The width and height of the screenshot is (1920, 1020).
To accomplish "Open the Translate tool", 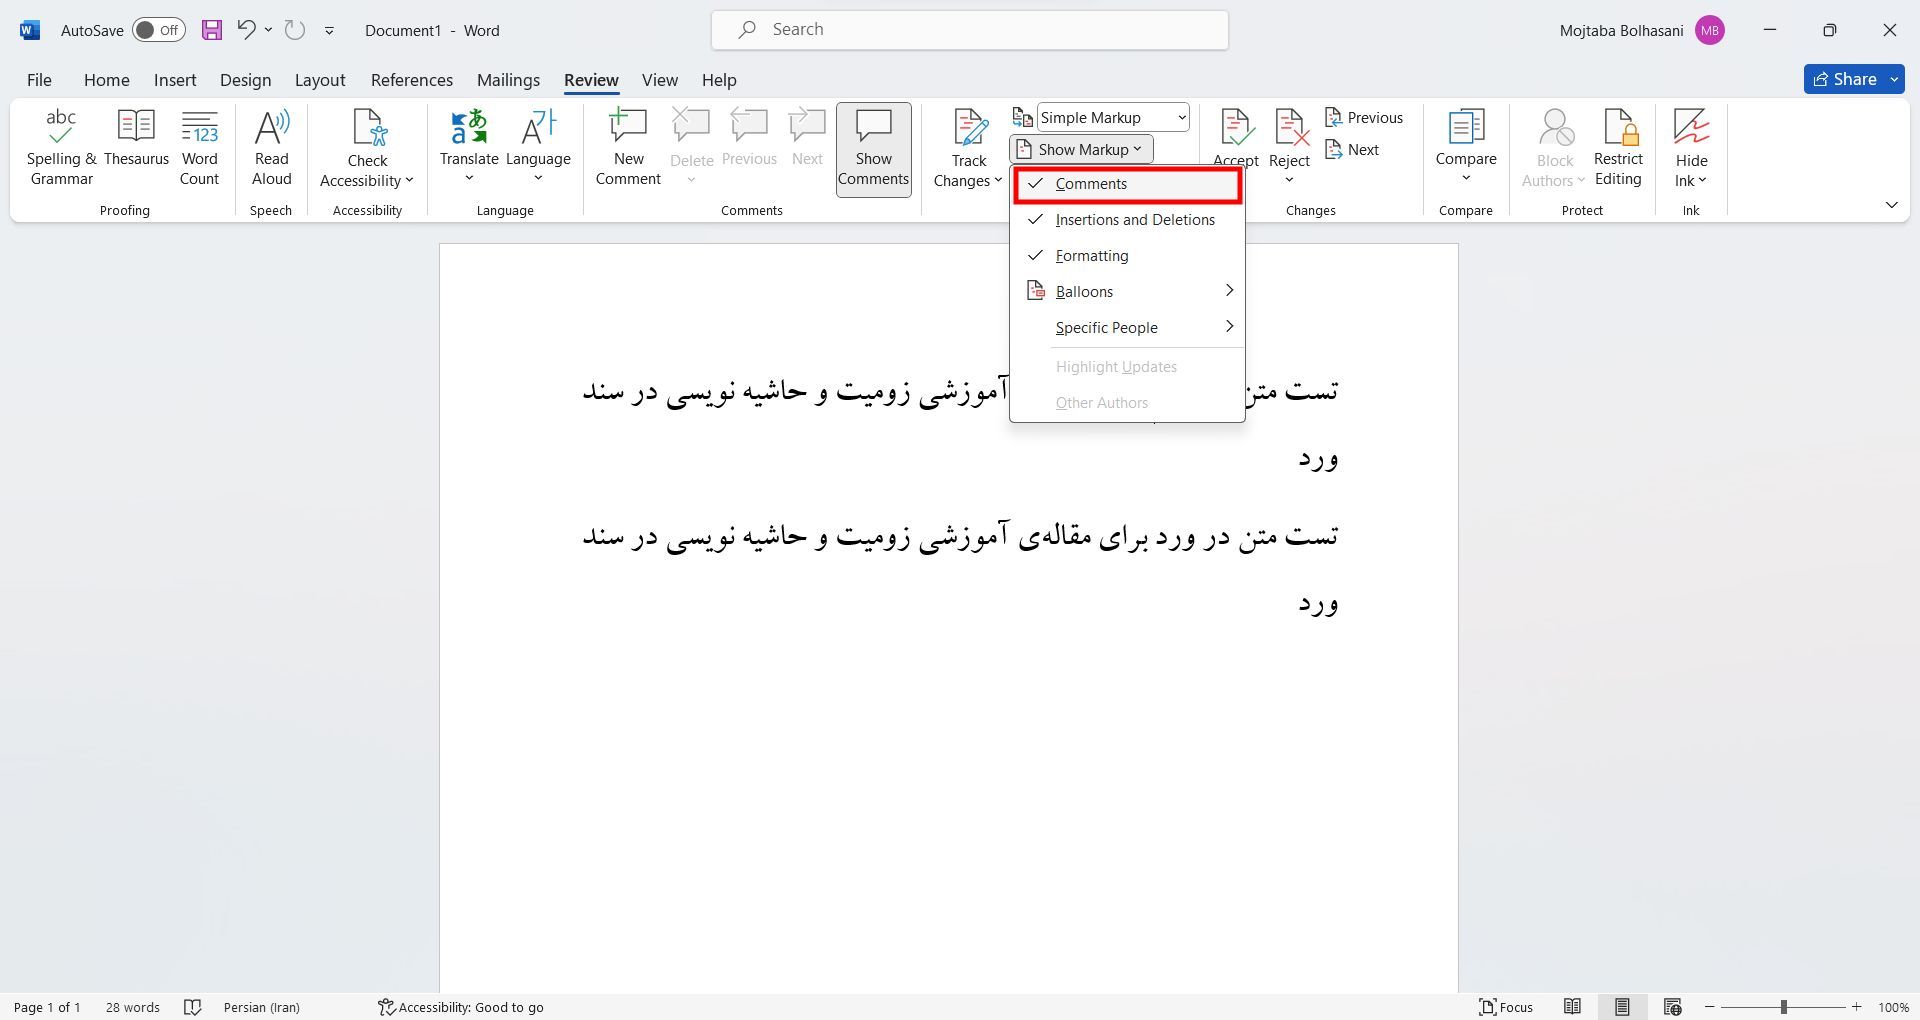I will 469,148.
